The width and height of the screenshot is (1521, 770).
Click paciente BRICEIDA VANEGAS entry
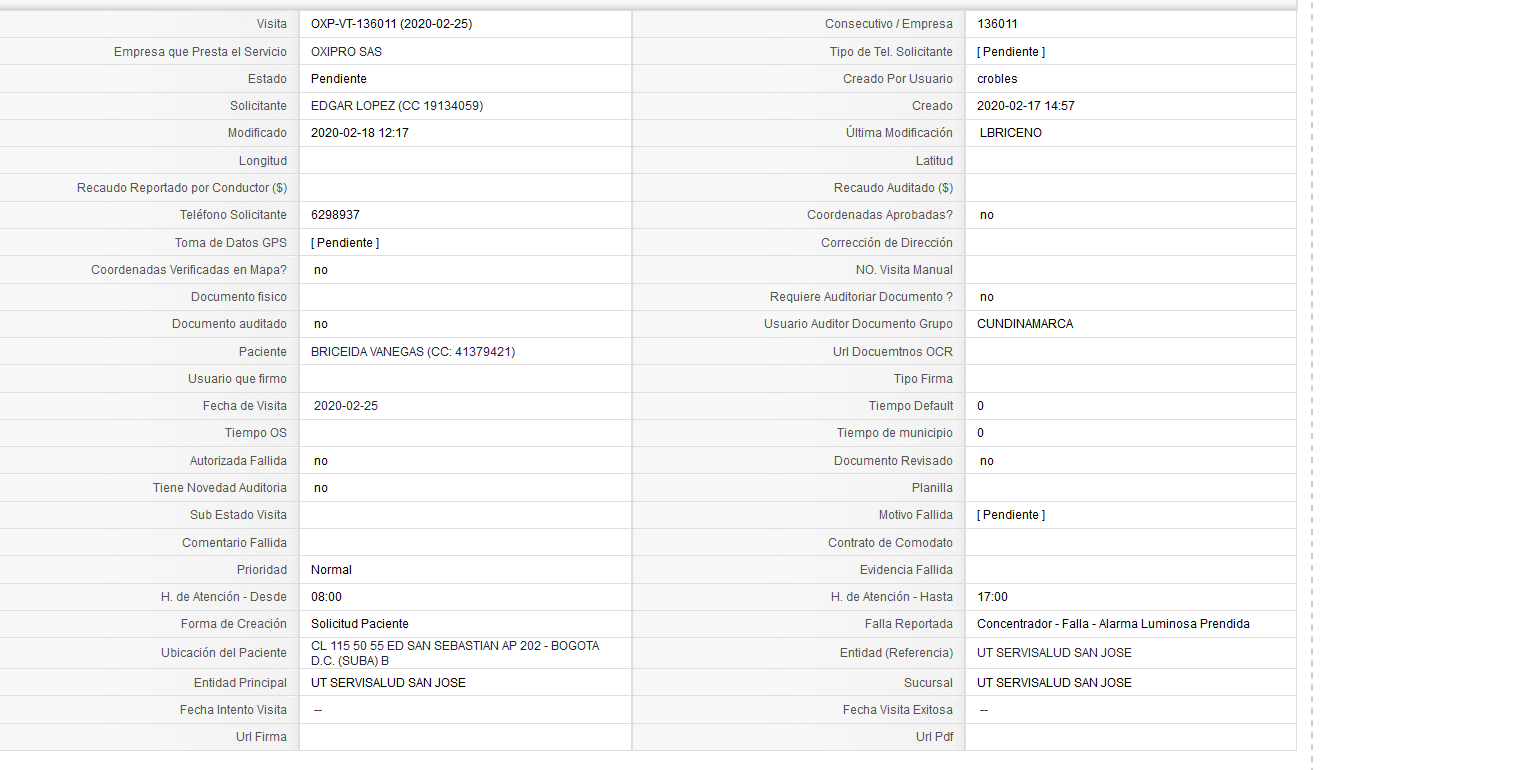tap(413, 352)
